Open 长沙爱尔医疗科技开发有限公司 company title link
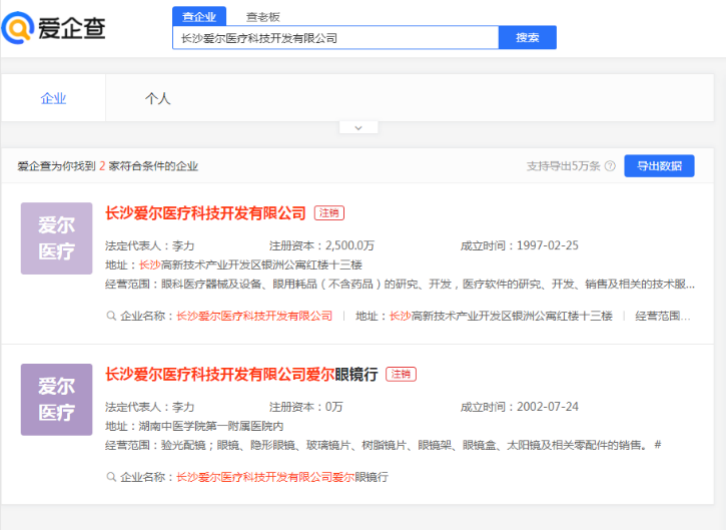Screen dimensions: 728x532 click(x=206, y=213)
